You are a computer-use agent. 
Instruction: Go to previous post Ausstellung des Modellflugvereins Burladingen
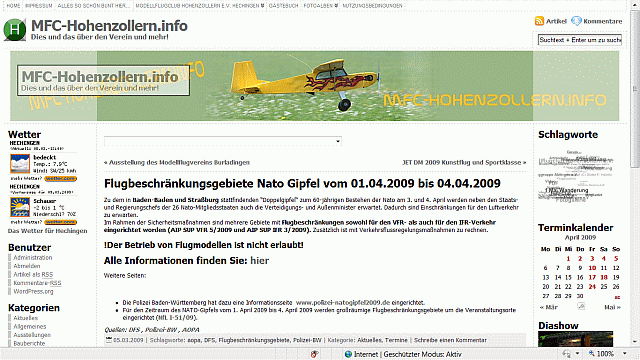(177, 162)
